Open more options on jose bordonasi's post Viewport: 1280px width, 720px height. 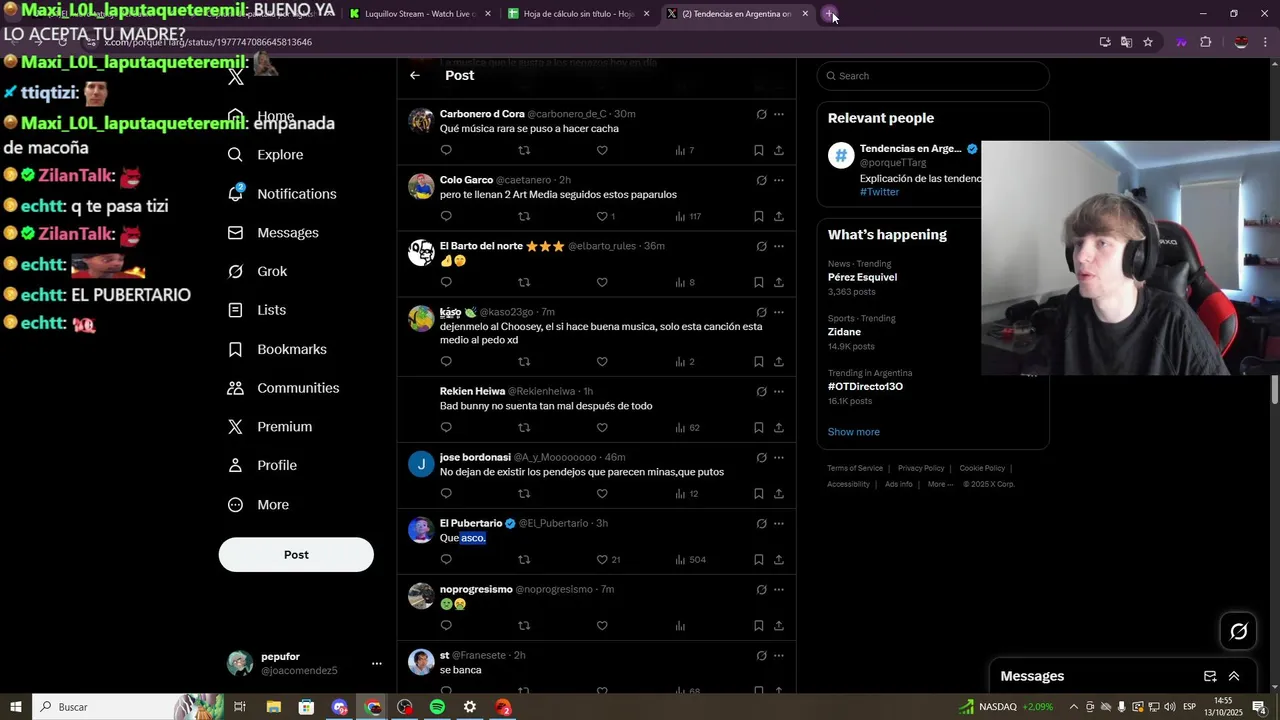pos(779,457)
